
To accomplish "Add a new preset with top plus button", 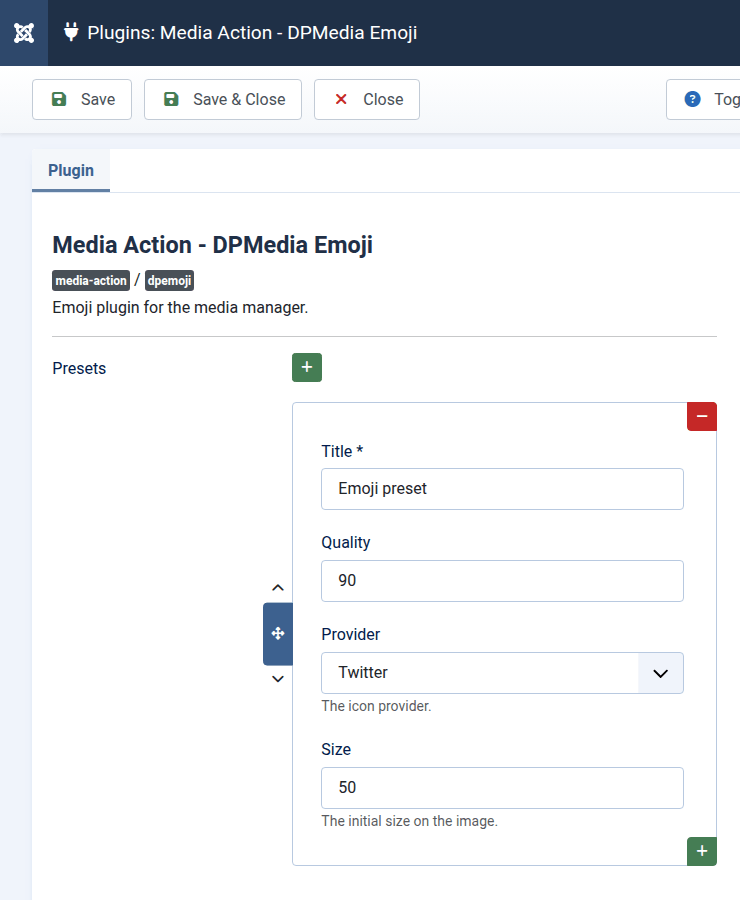I will pyautogui.click(x=306, y=368).
